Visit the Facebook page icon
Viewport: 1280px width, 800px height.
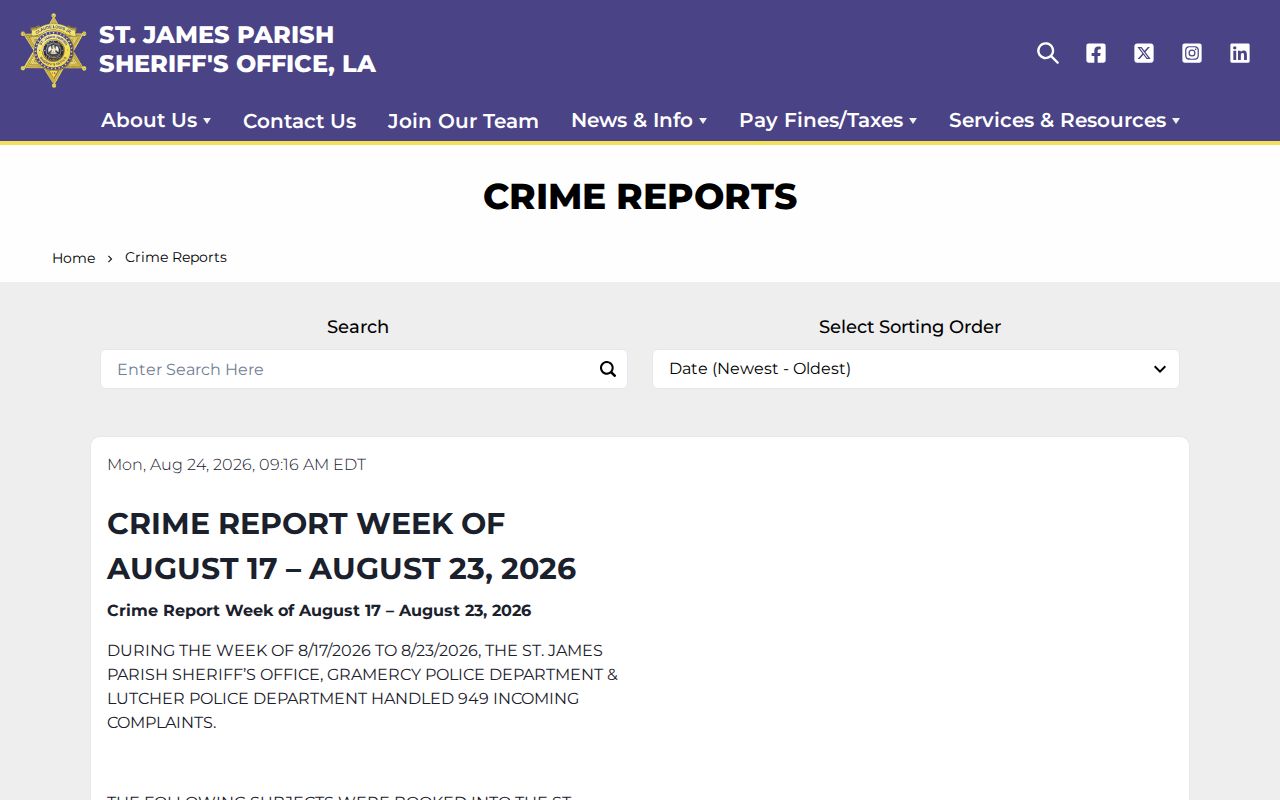coord(1096,53)
